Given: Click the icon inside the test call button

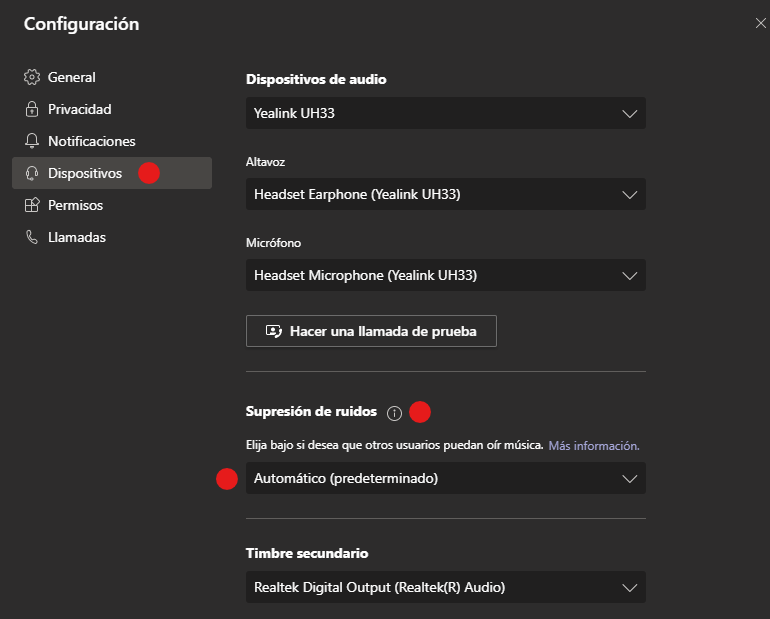Looking at the screenshot, I should 273,331.
